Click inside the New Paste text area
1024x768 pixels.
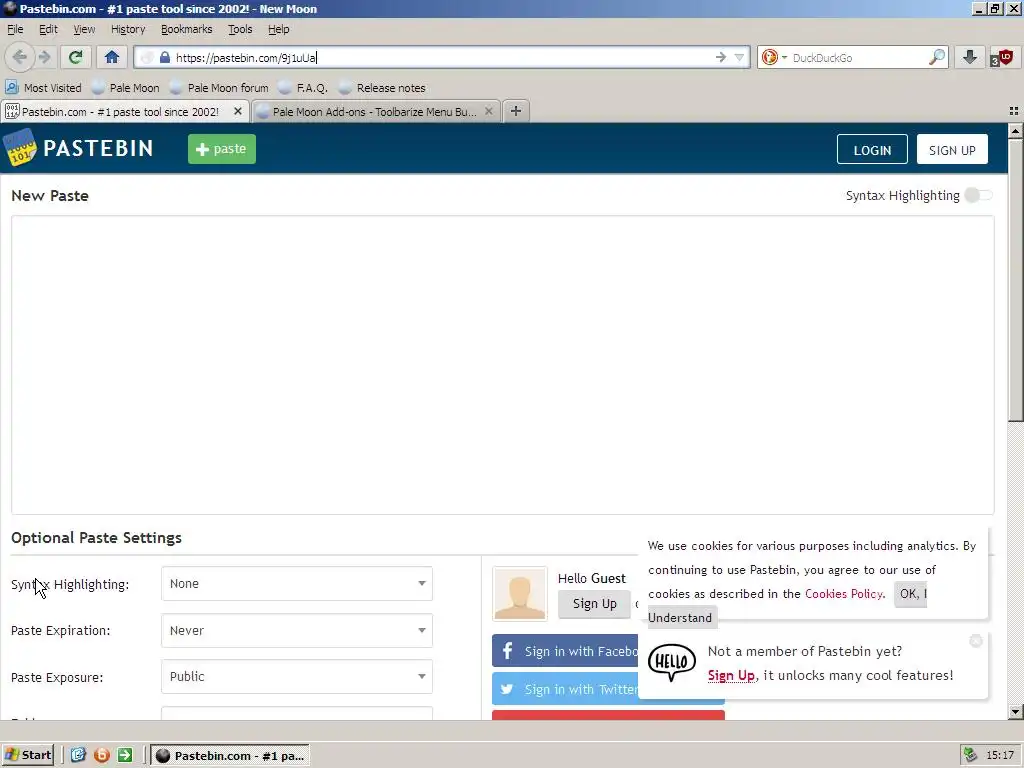[x=503, y=364]
